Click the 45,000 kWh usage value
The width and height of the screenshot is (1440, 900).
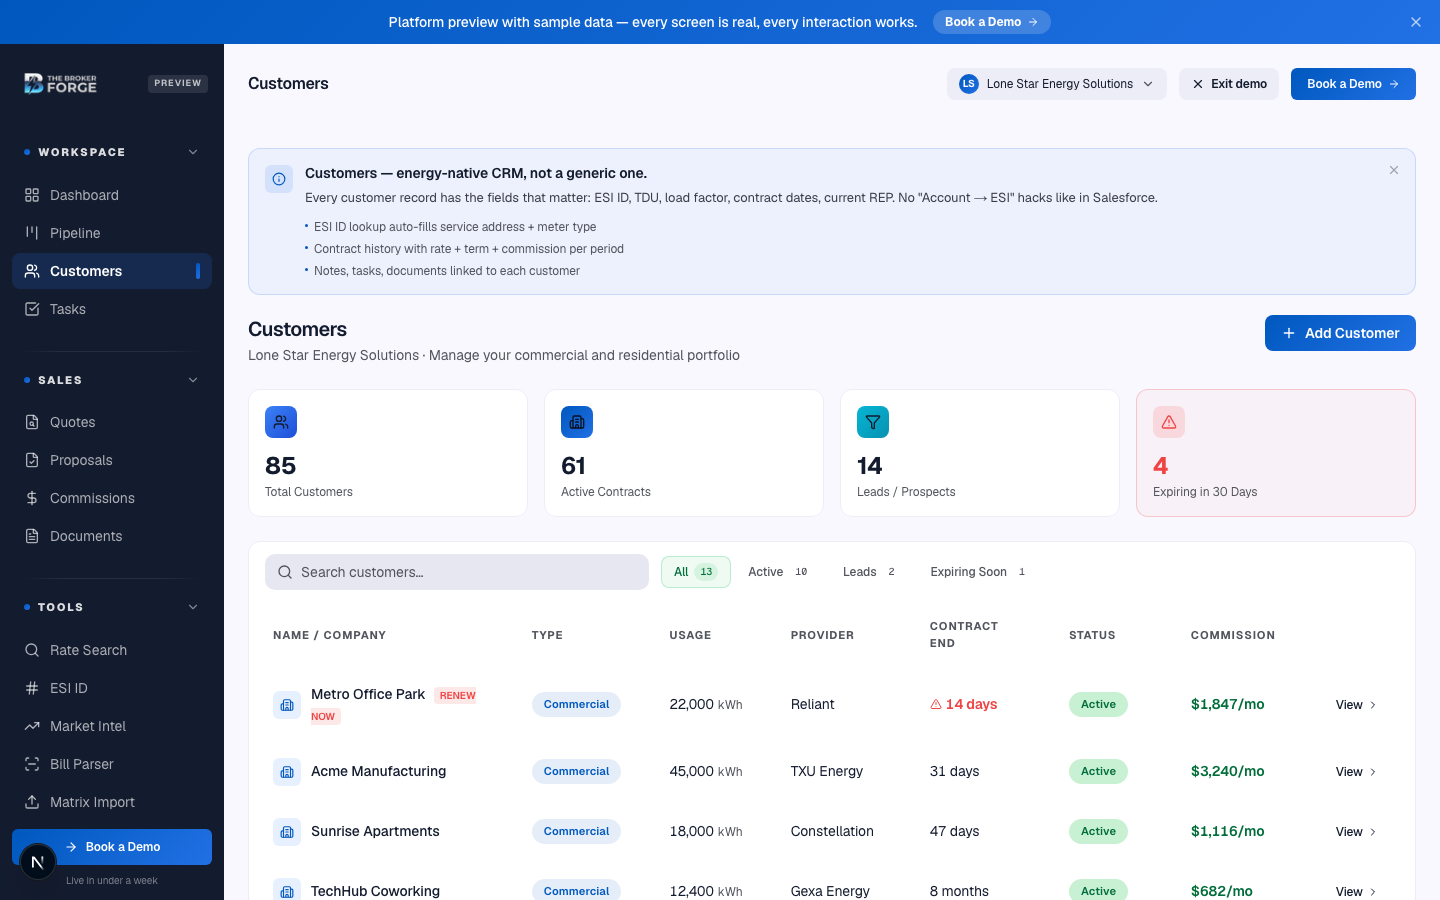[x=706, y=771]
